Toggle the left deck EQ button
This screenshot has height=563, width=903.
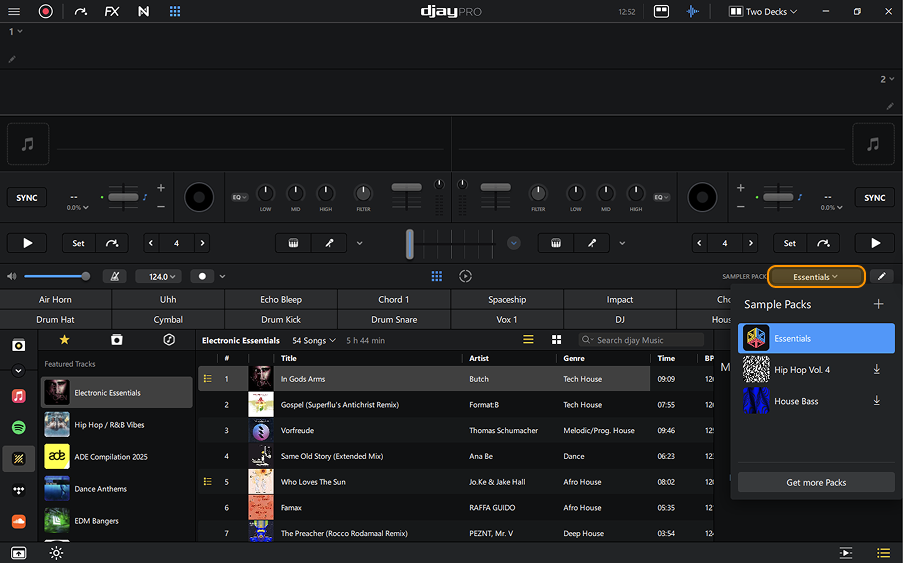coord(240,198)
